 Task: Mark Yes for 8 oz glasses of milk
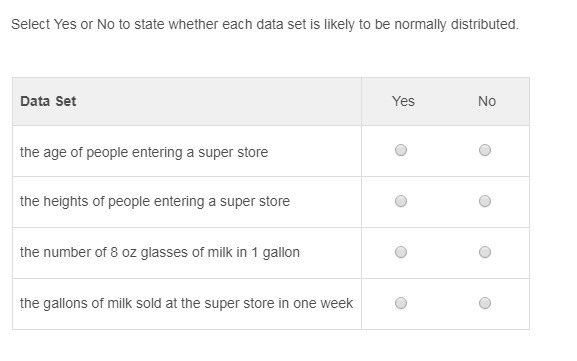coord(401,252)
